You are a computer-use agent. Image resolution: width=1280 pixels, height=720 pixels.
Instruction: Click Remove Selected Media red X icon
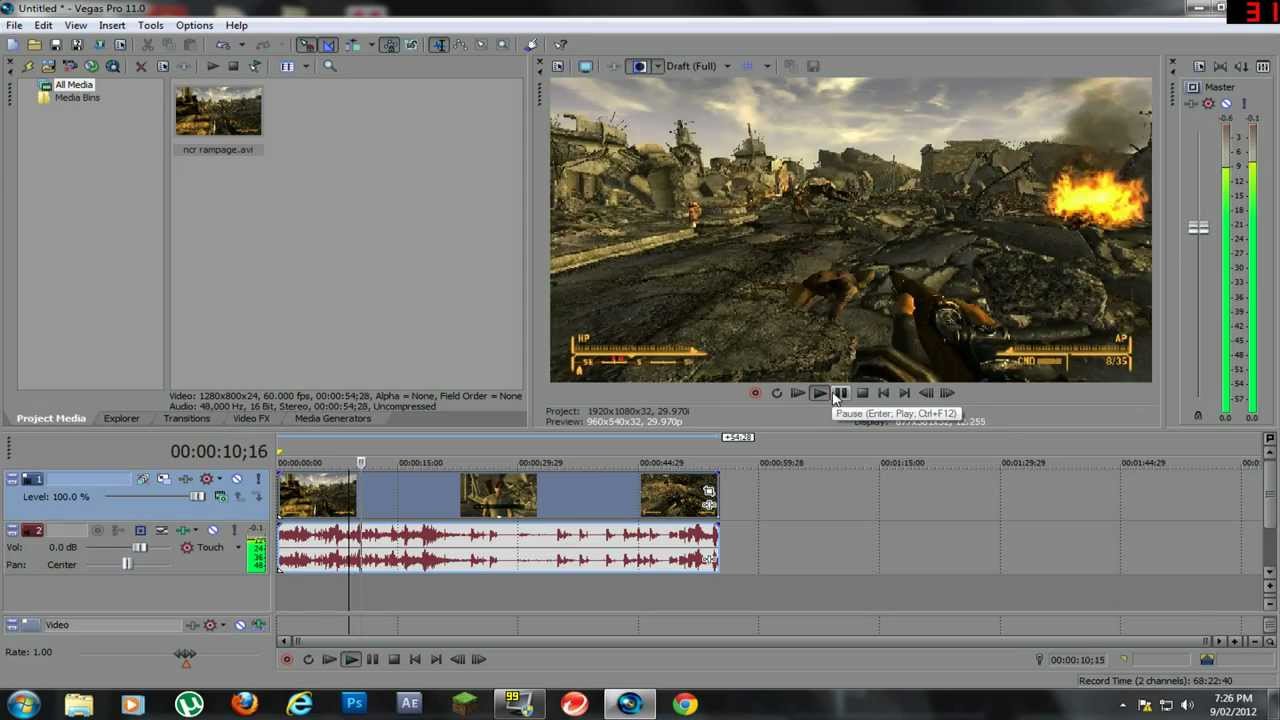141,66
